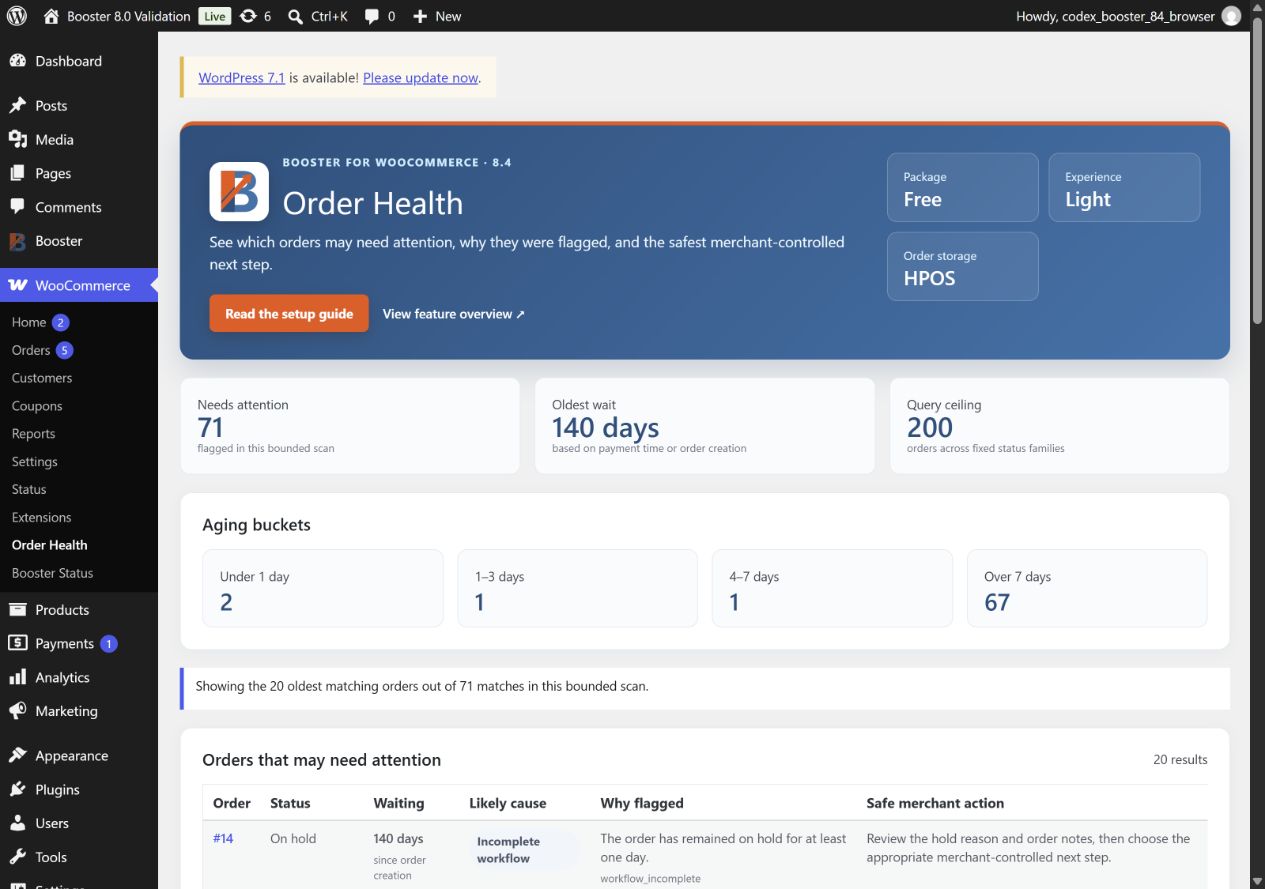Click the Oldest wait 140 days card

(x=705, y=425)
